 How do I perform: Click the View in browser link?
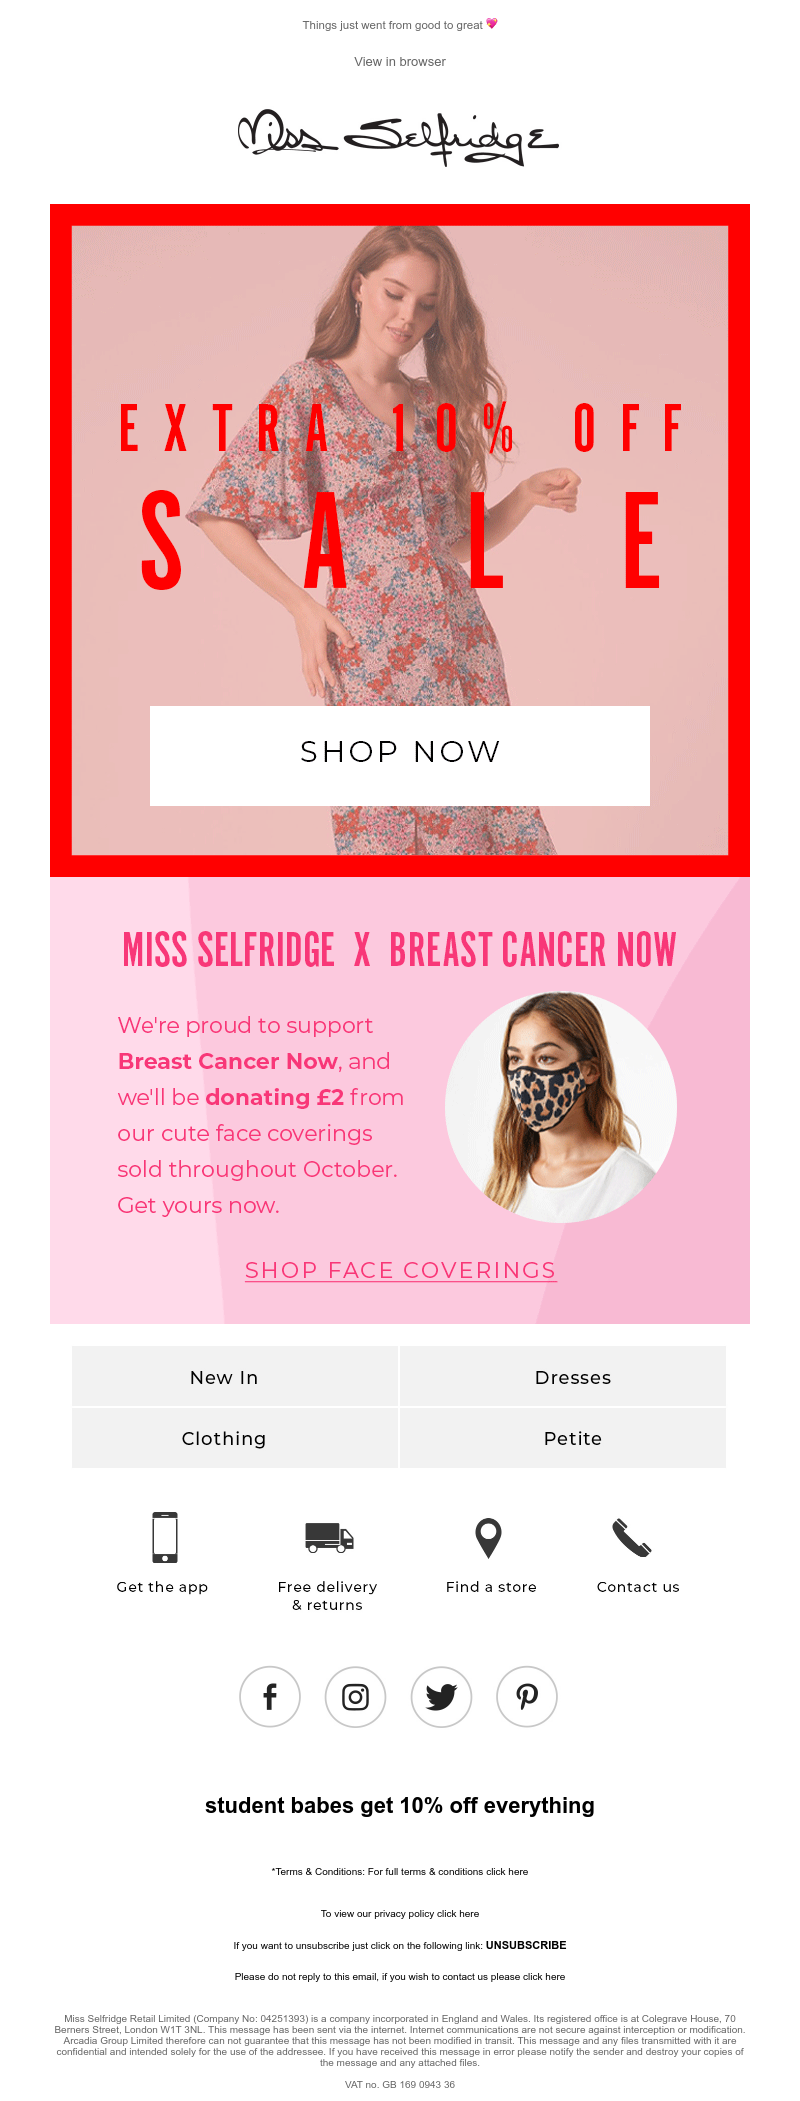400,62
